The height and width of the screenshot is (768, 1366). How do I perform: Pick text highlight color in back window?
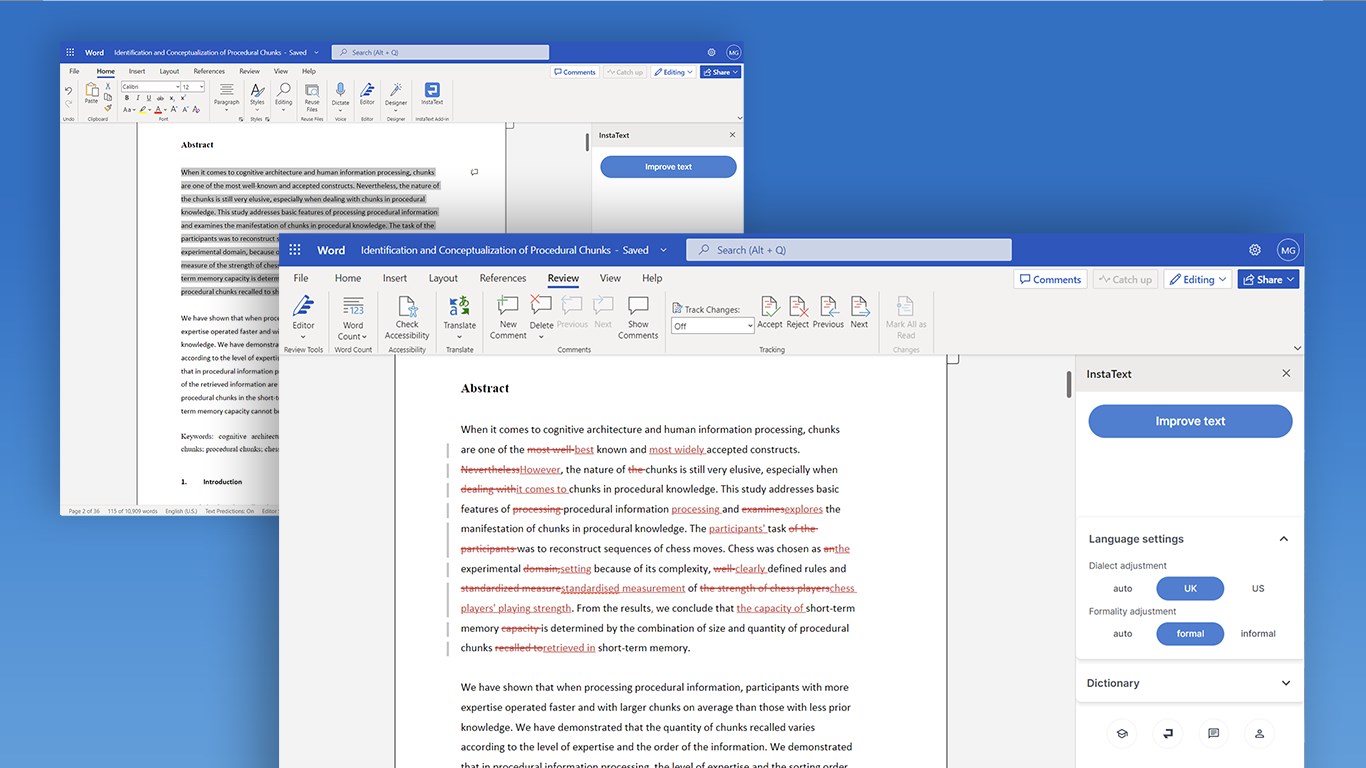click(x=144, y=110)
